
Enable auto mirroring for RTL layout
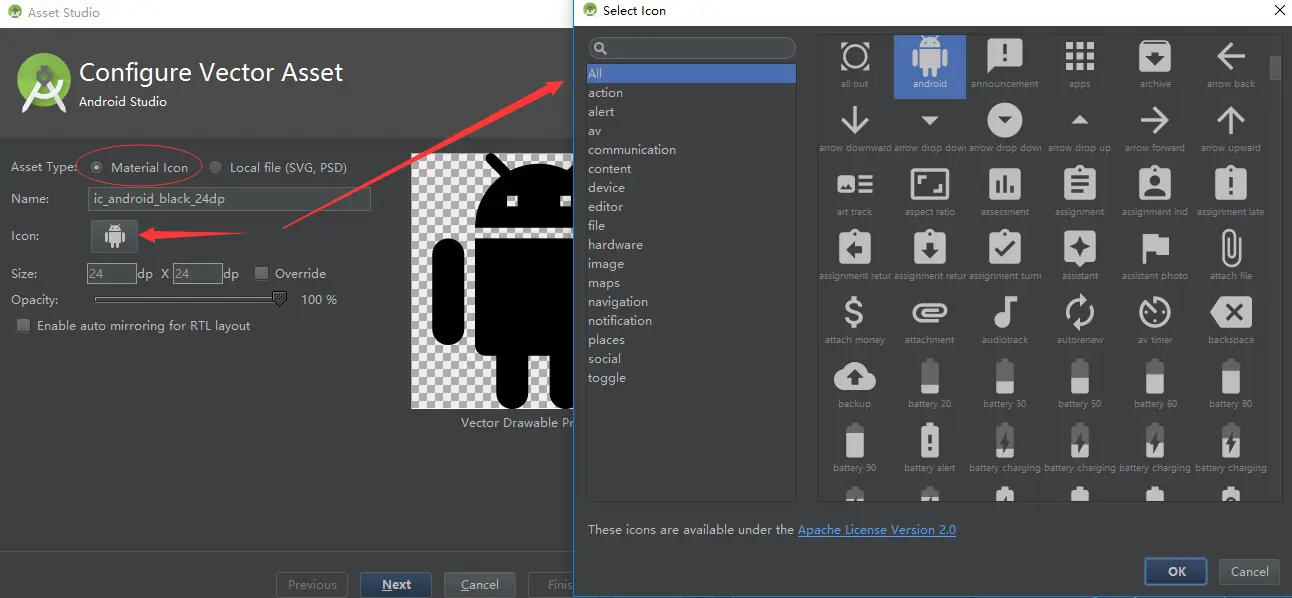tap(24, 326)
